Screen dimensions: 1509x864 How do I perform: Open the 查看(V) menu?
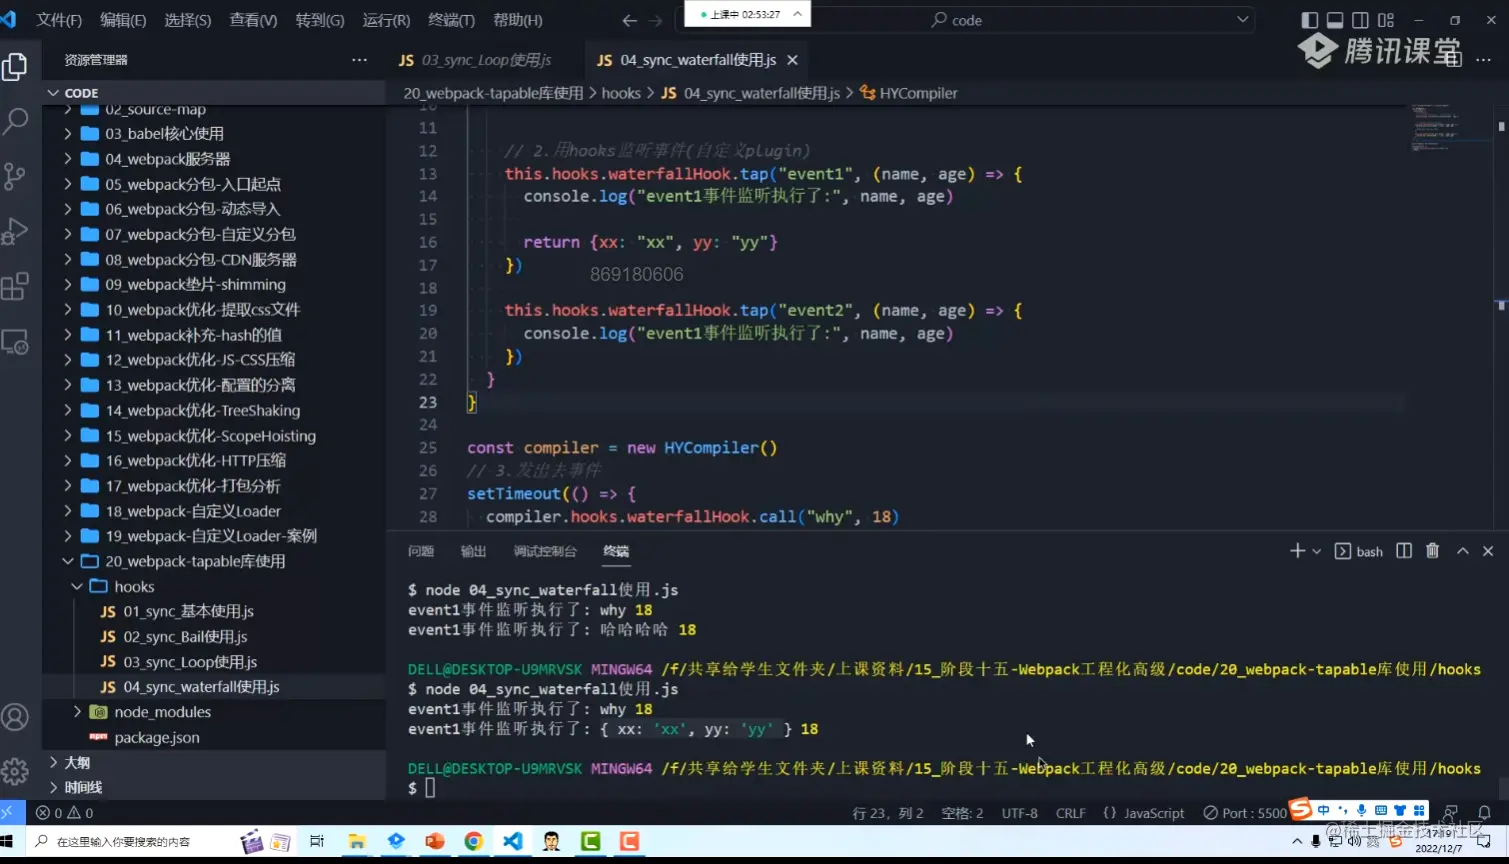tap(253, 20)
